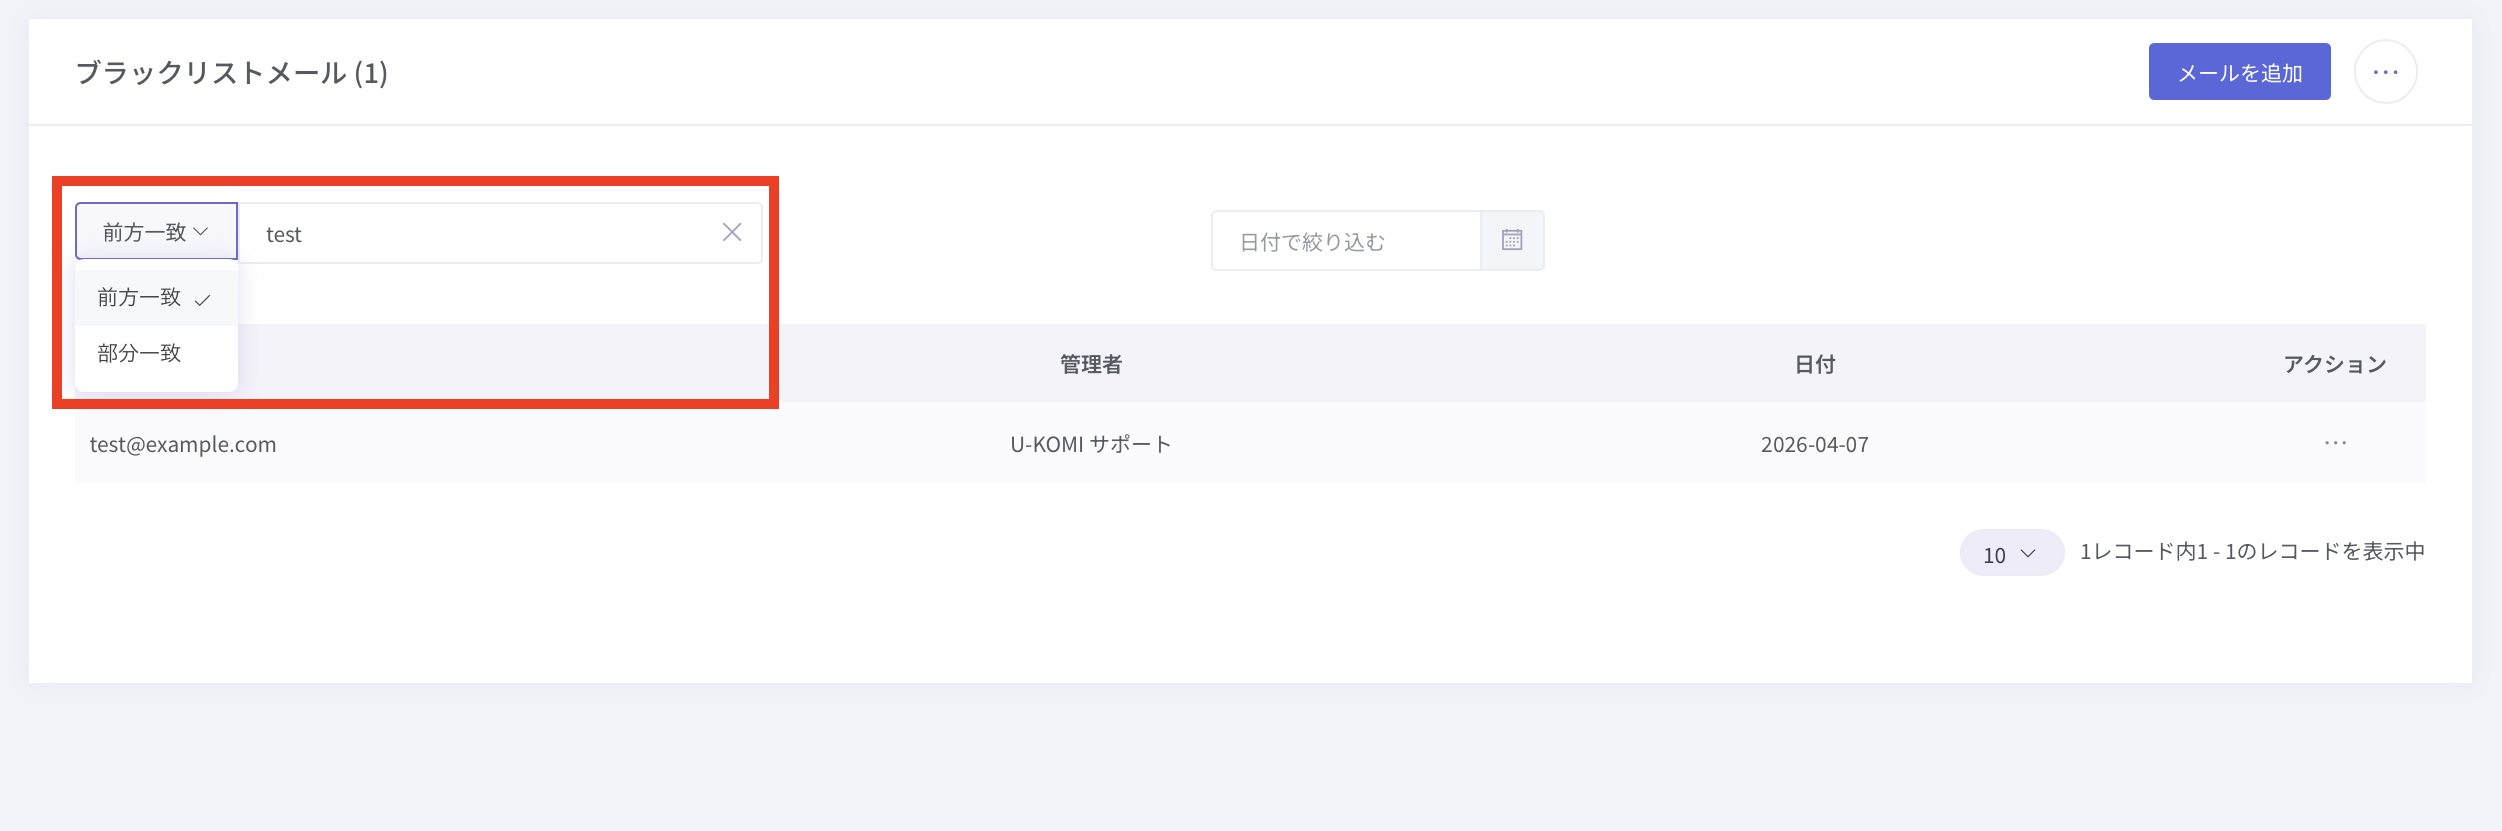Image resolution: width=2502 pixels, height=831 pixels.
Task: Click the 管理者 column header
Action: click(1091, 364)
